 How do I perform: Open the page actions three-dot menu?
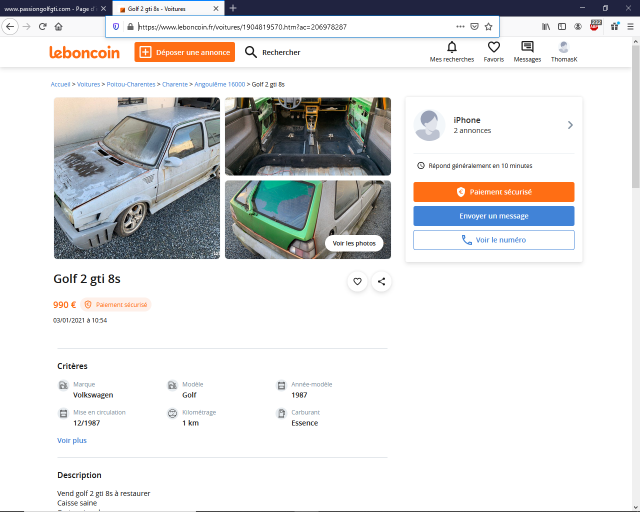(460, 26)
